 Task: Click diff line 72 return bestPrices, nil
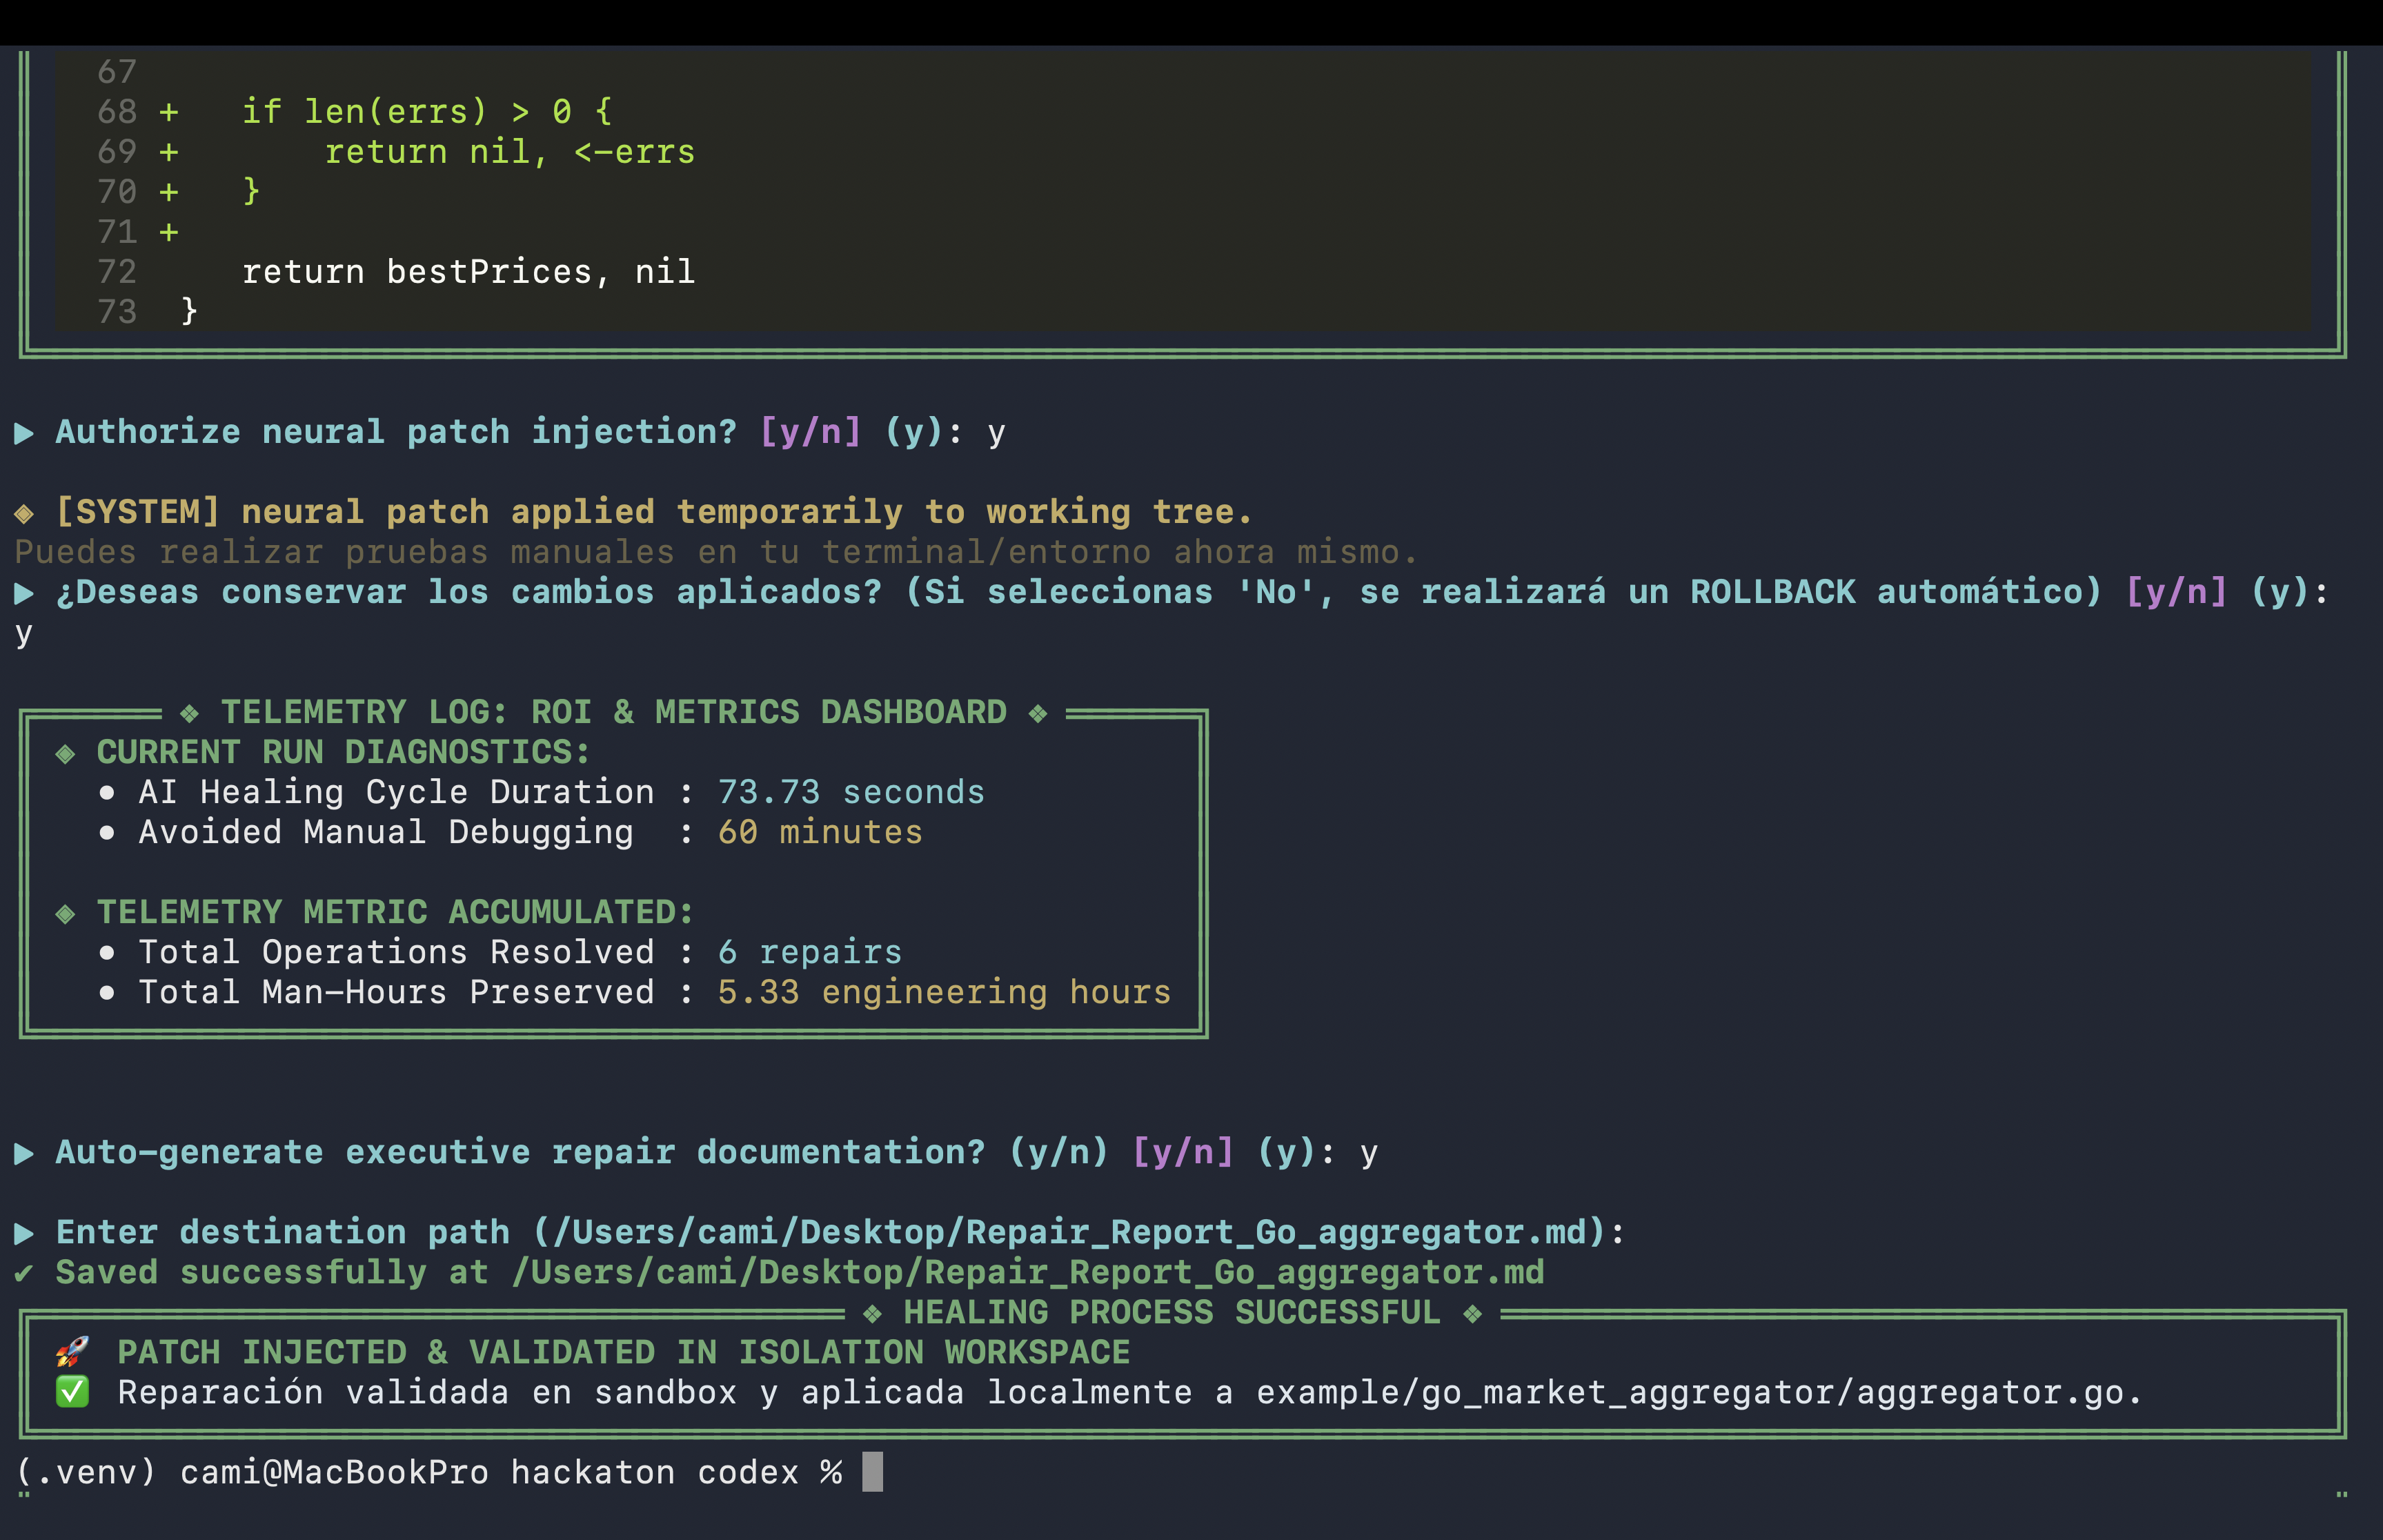tap(468, 272)
